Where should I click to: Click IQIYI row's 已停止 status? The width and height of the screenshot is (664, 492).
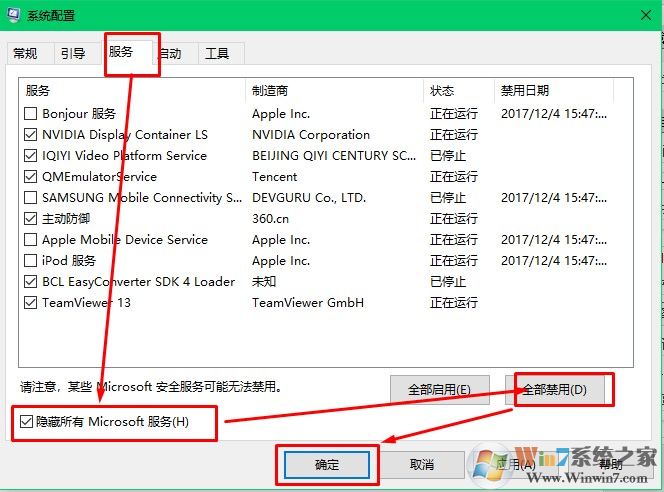pos(448,155)
